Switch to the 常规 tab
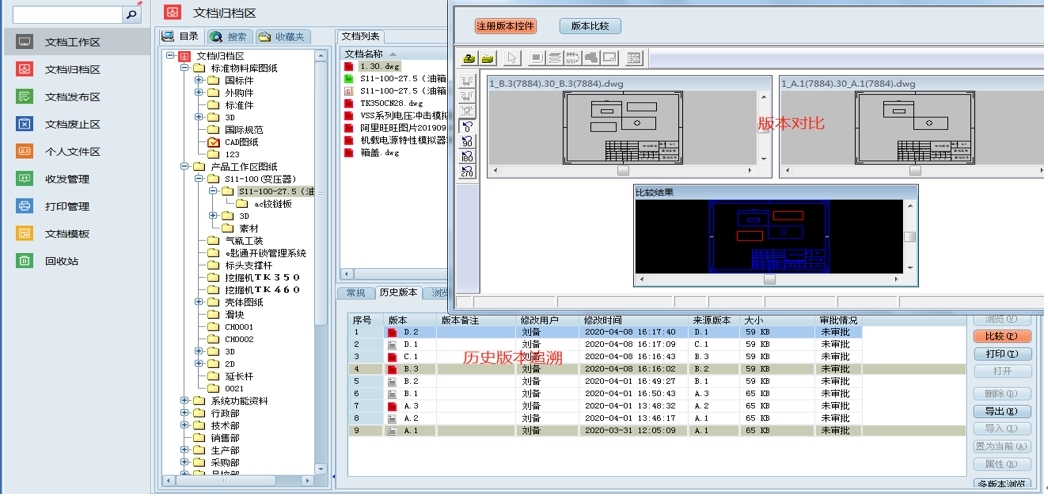 coord(354,293)
